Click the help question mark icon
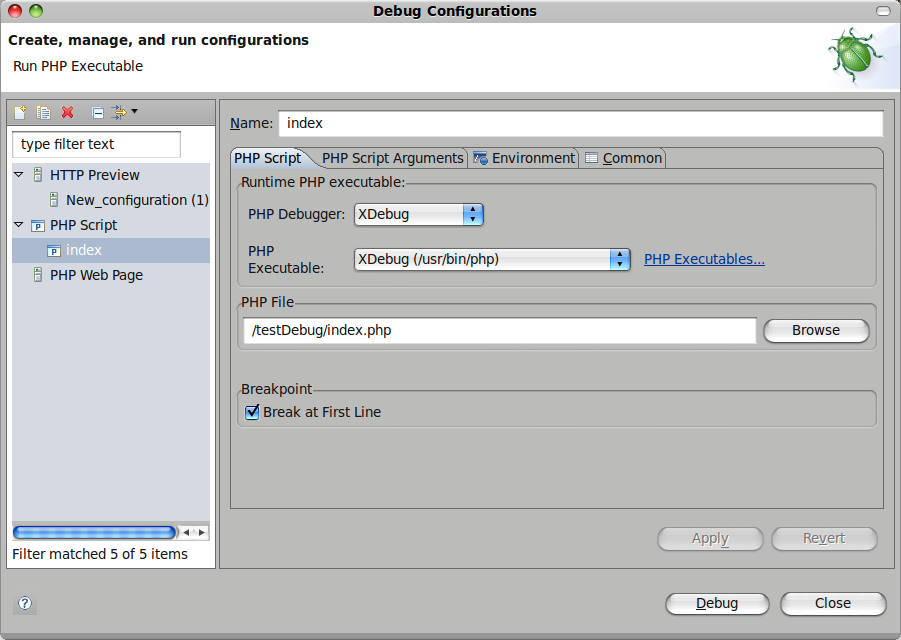This screenshot has height=640, width=901. pos(24,603)
